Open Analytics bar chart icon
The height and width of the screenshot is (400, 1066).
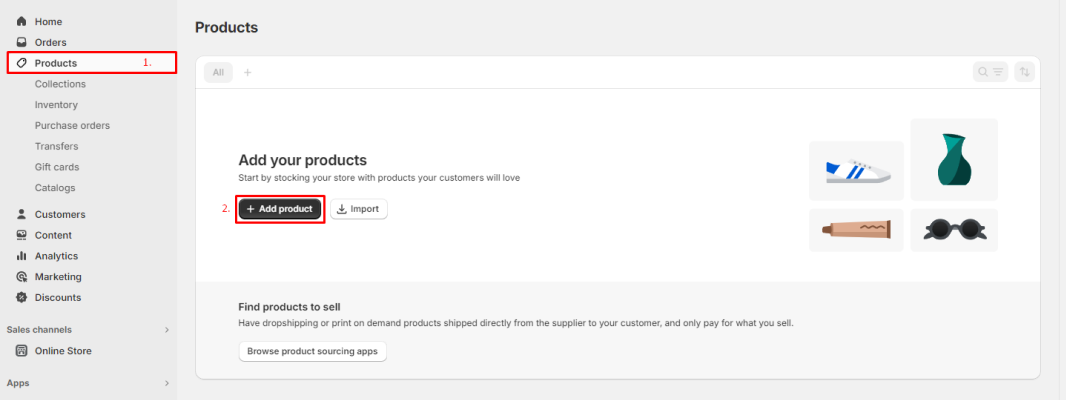(x=21, y=256)
